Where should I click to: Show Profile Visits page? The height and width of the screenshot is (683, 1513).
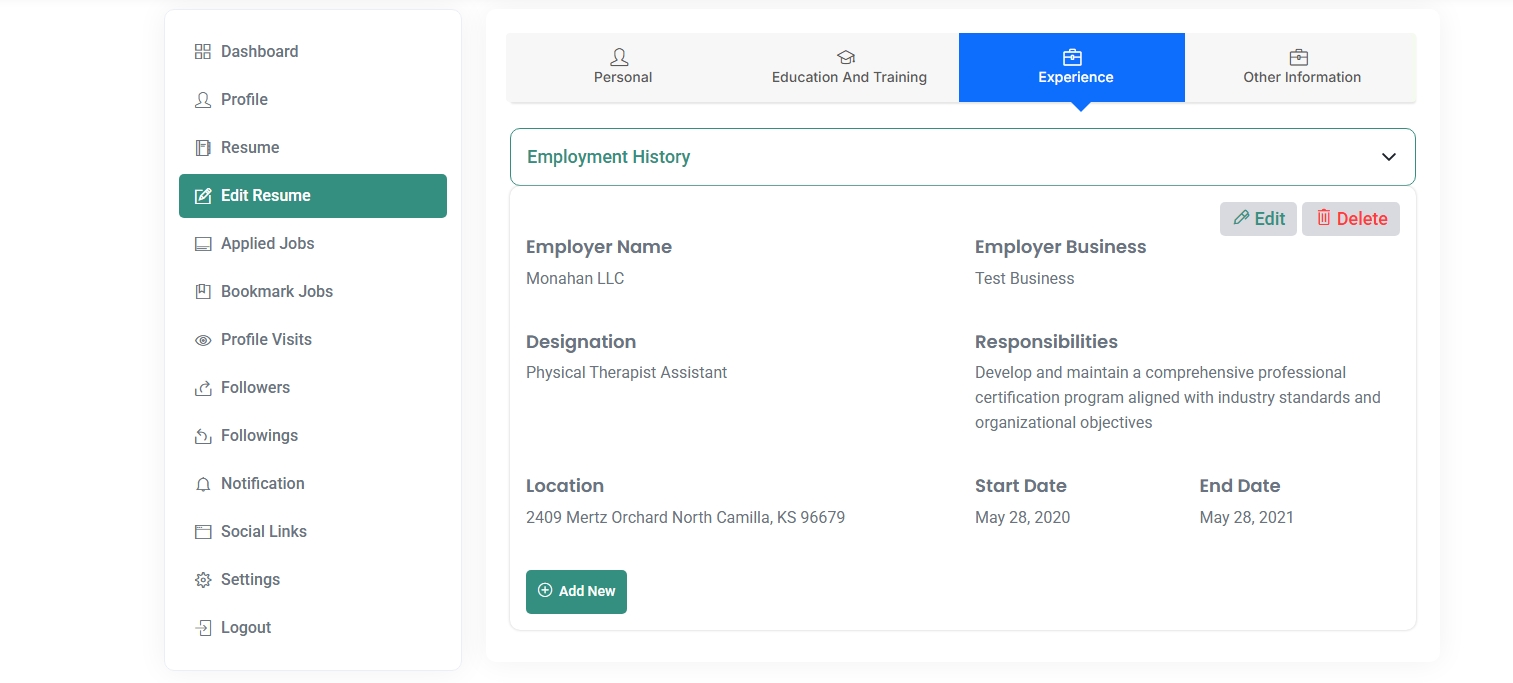point(313,339)
